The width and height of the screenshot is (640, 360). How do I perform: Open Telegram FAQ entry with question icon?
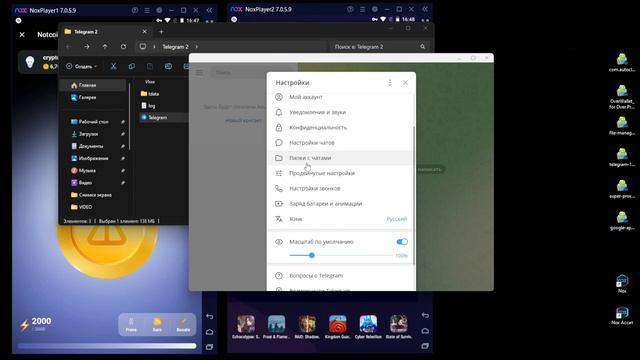[341, 276]
